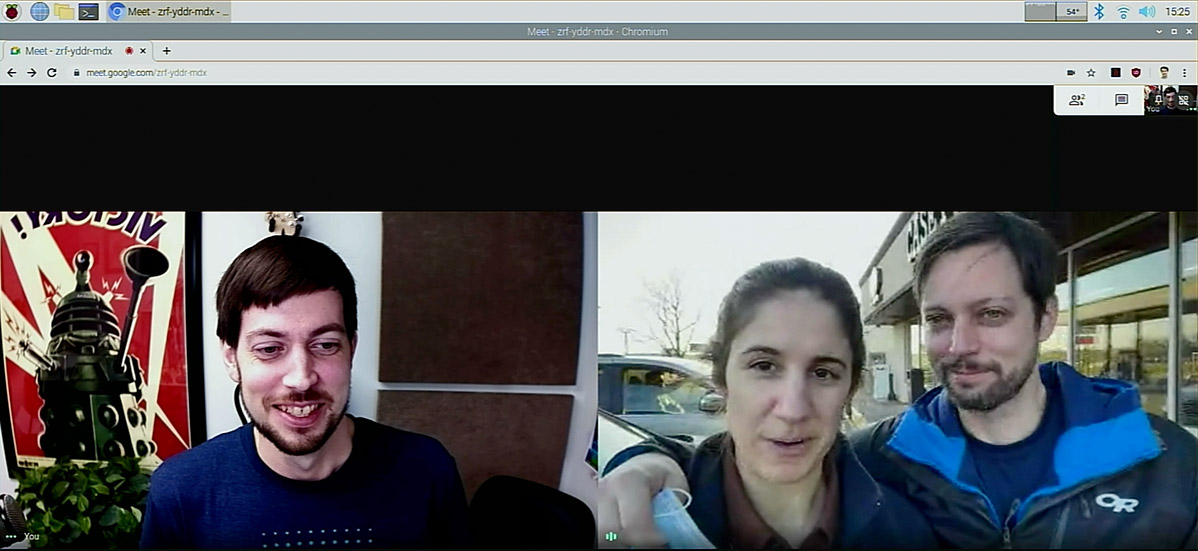Select the Meet - zrf-yddr-mdx browser tab
Viewport: 1198px width, 551px height.
pyautogui.click(x=78, y=51)
